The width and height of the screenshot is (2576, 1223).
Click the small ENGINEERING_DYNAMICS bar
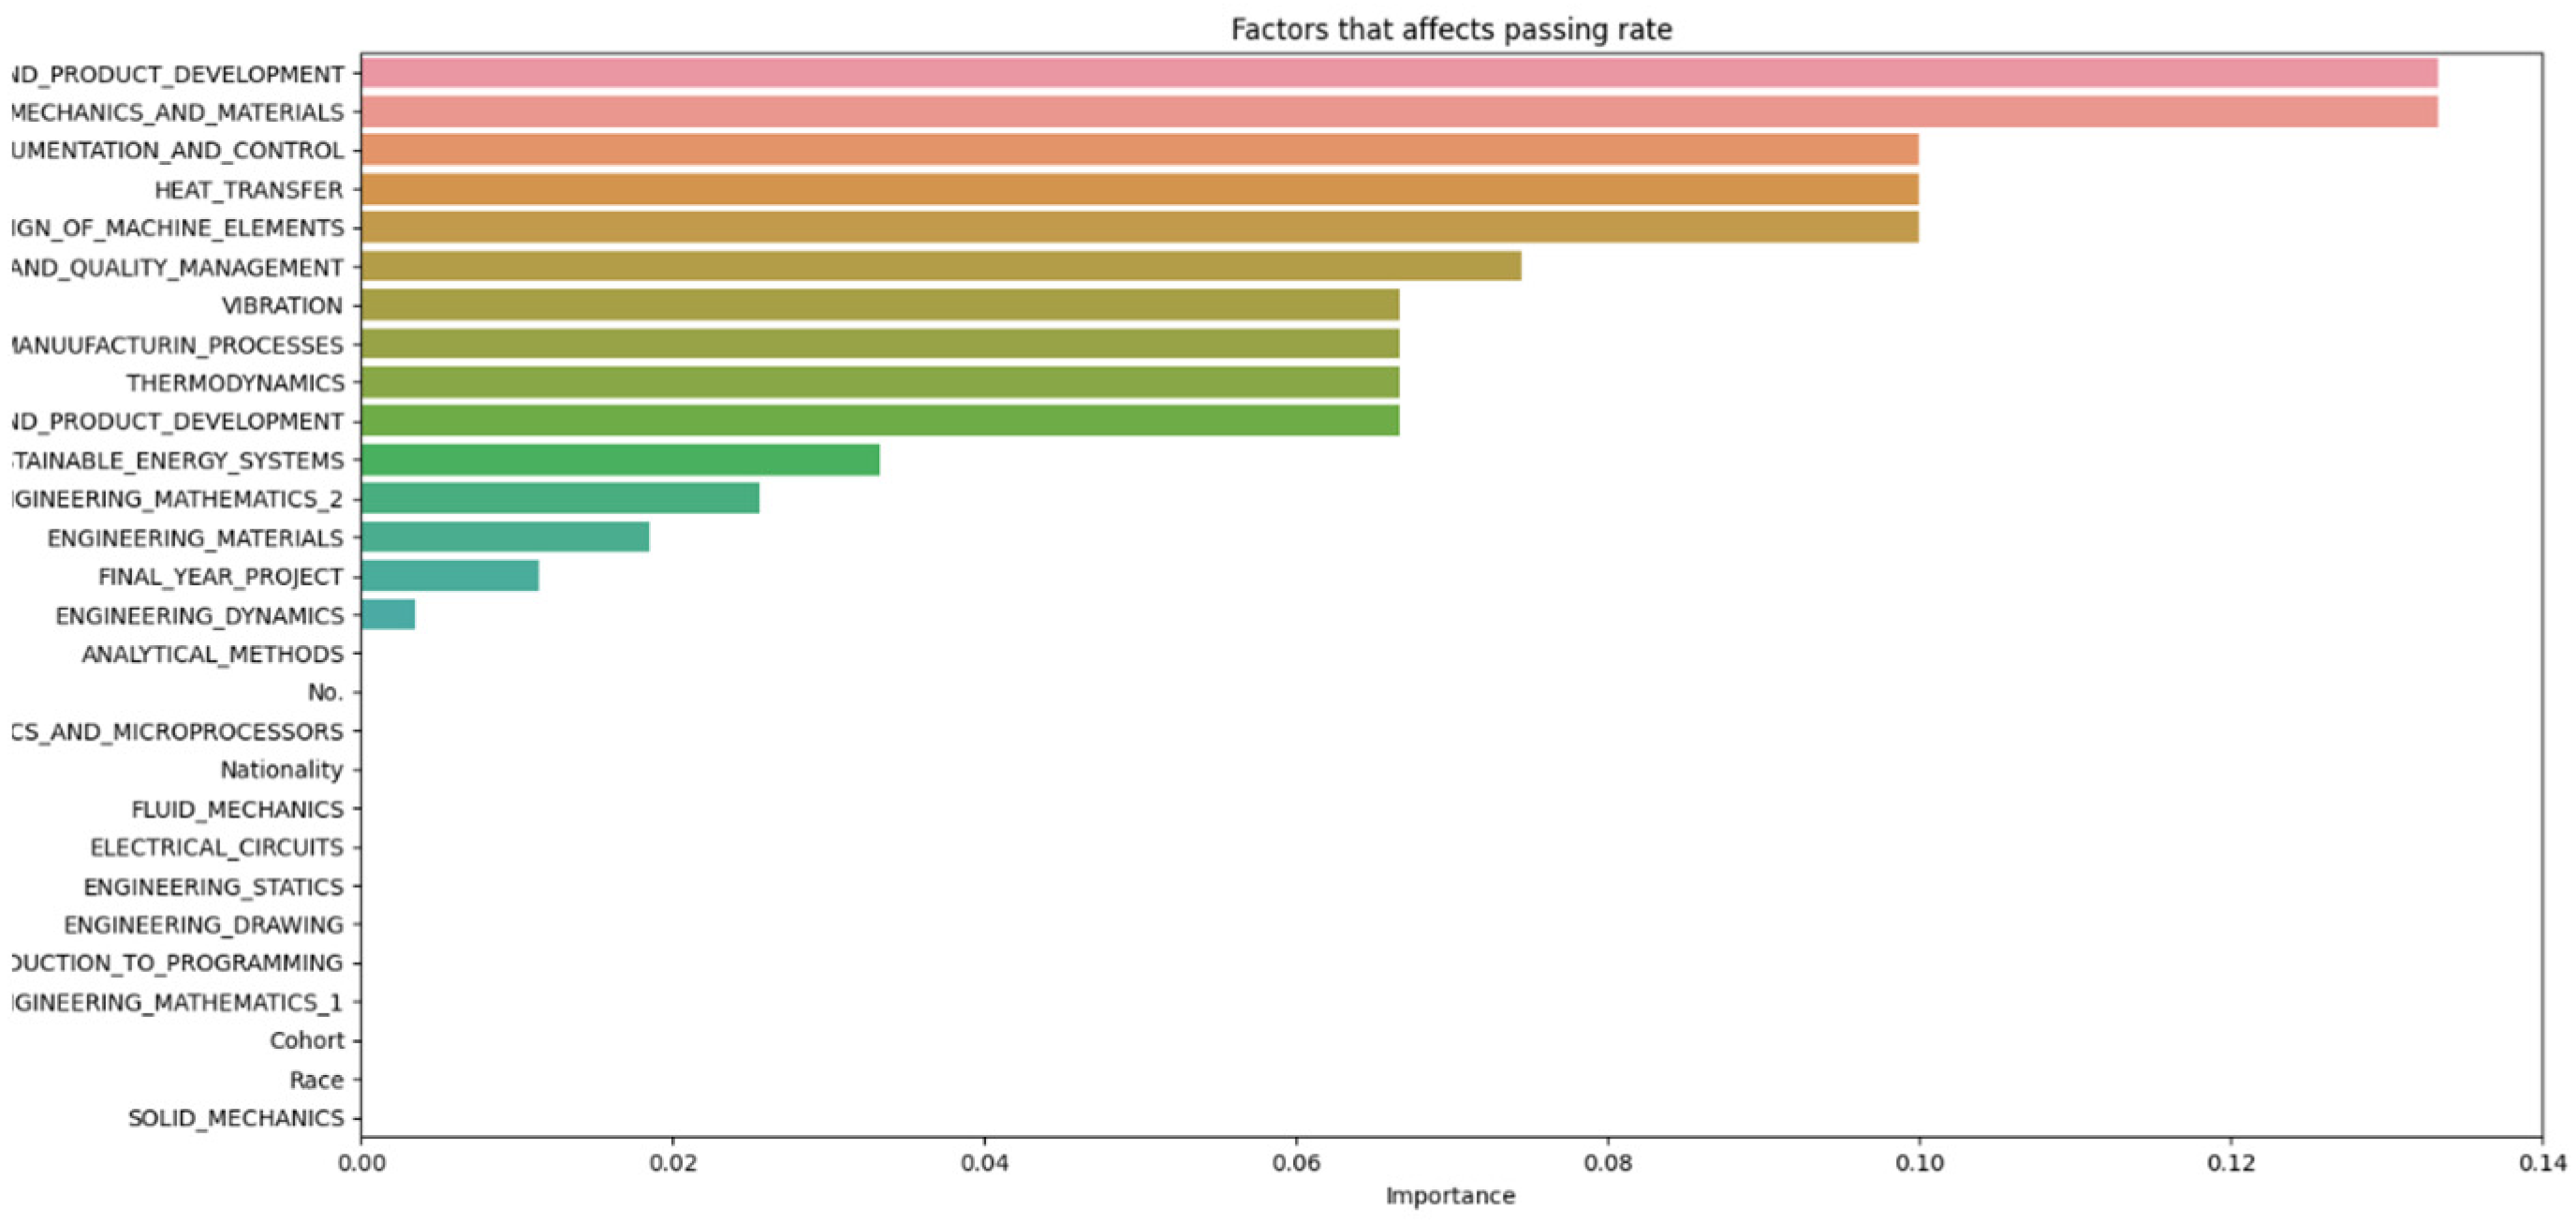click(388, 615)
